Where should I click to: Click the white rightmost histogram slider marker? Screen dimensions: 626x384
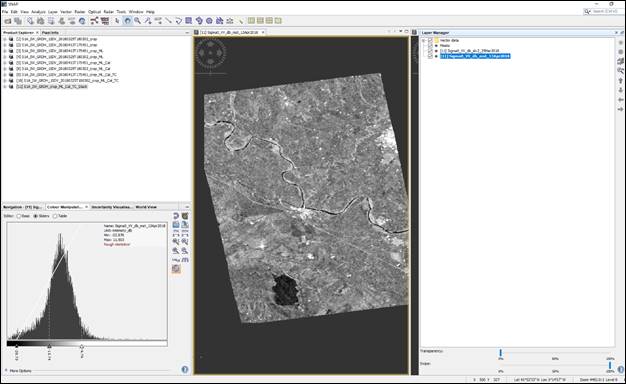coord(81,346)
